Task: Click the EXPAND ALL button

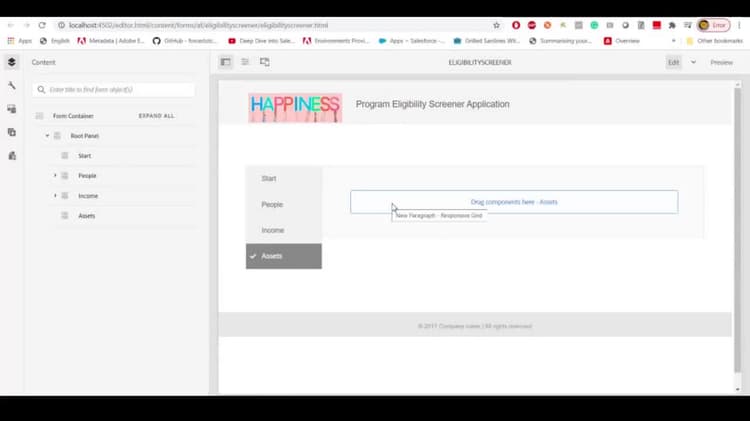Action: click(156, 116)
